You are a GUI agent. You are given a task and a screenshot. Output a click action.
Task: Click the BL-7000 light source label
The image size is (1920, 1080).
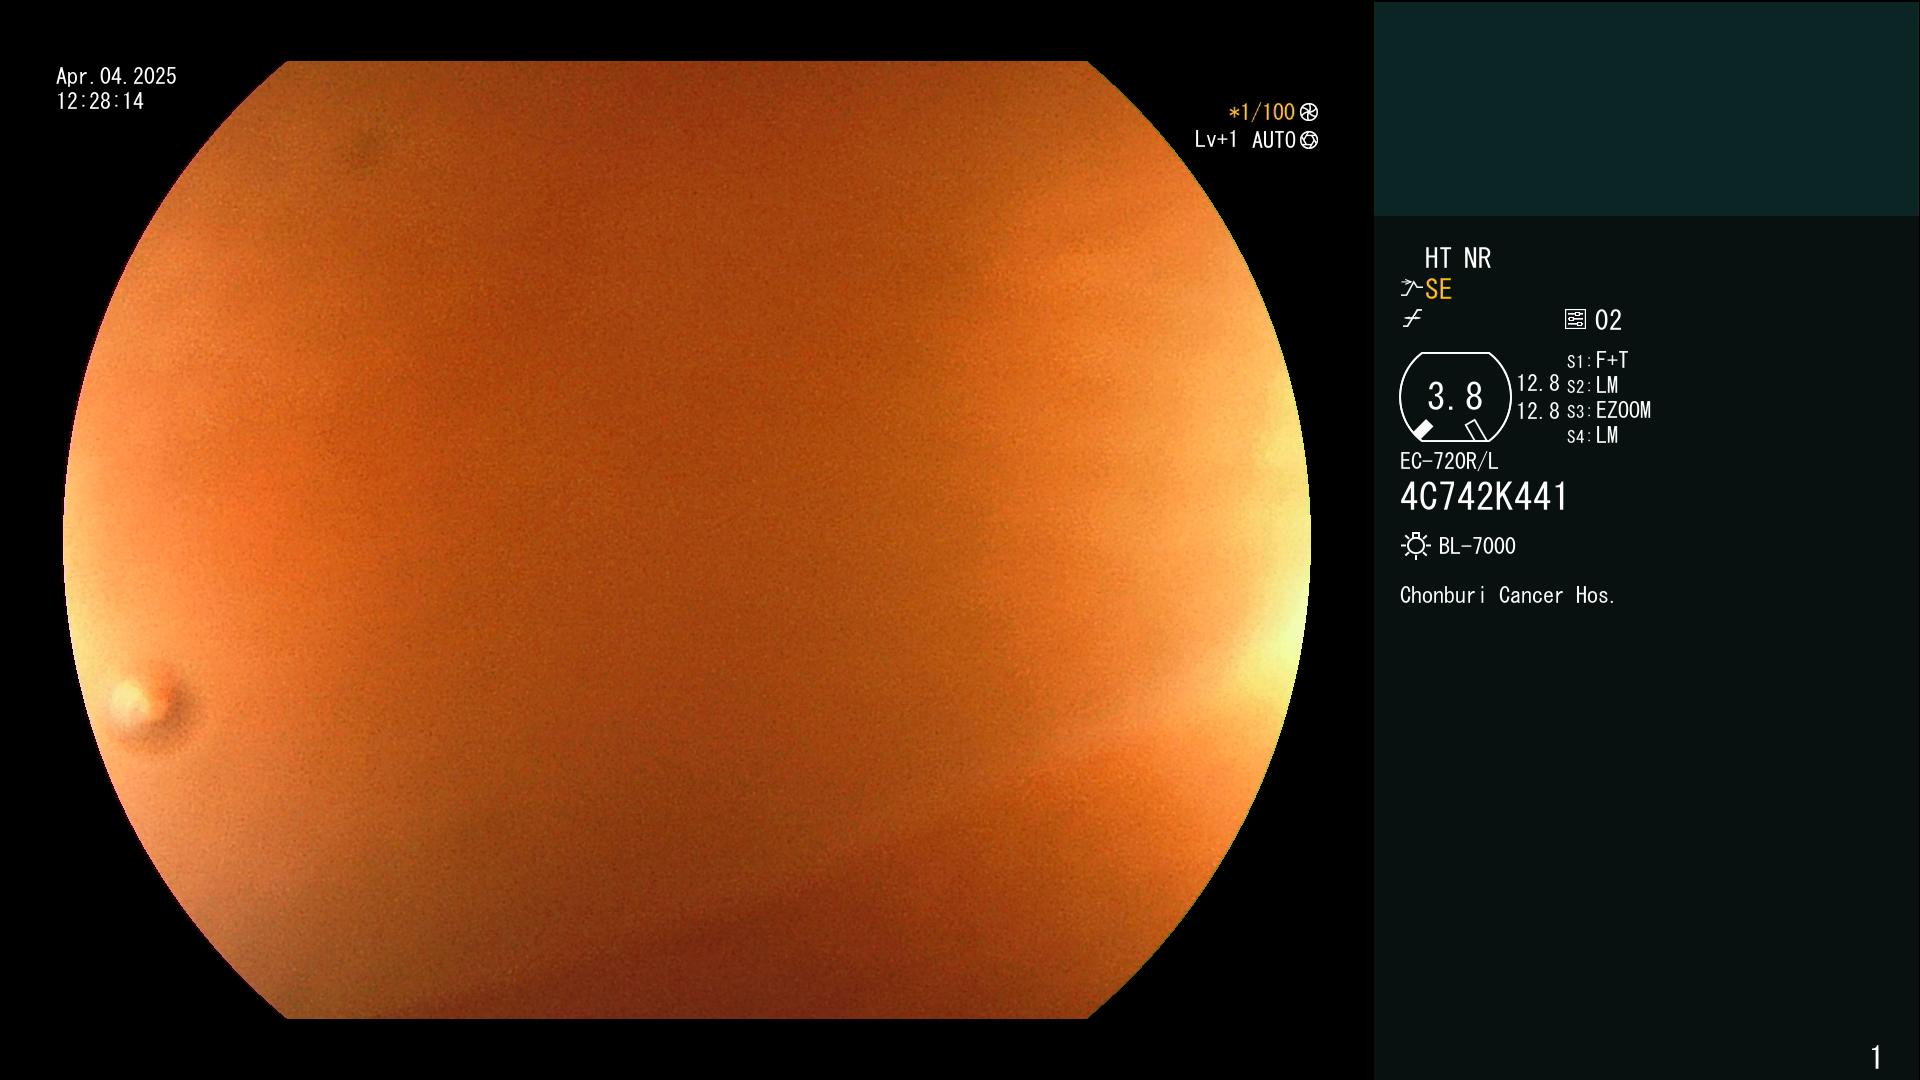tap(1477, 546)
